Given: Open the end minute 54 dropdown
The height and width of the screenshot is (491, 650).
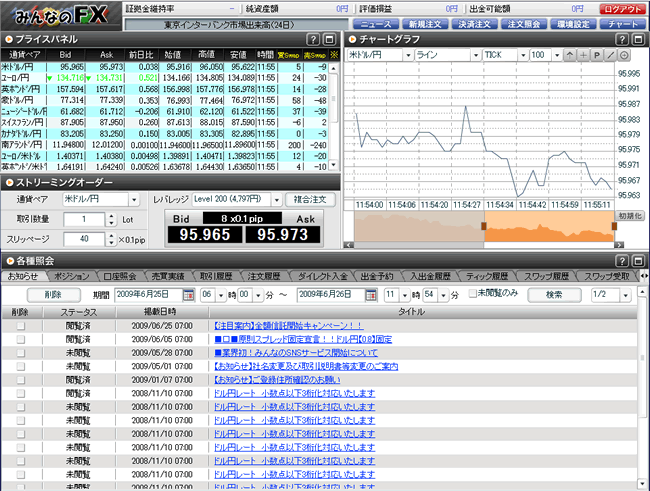Looking at the screenshot, I should (x=444, y=295).
